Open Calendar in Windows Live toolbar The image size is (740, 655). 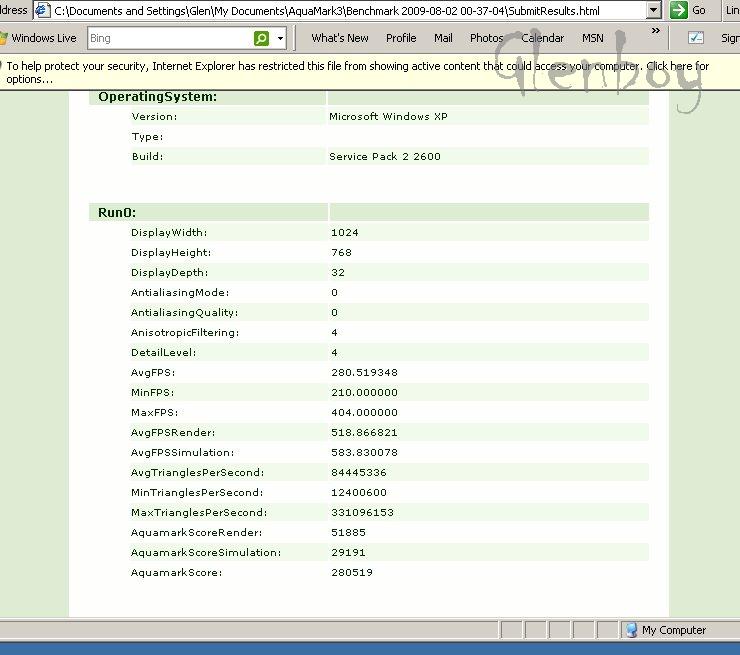point(543,38)
